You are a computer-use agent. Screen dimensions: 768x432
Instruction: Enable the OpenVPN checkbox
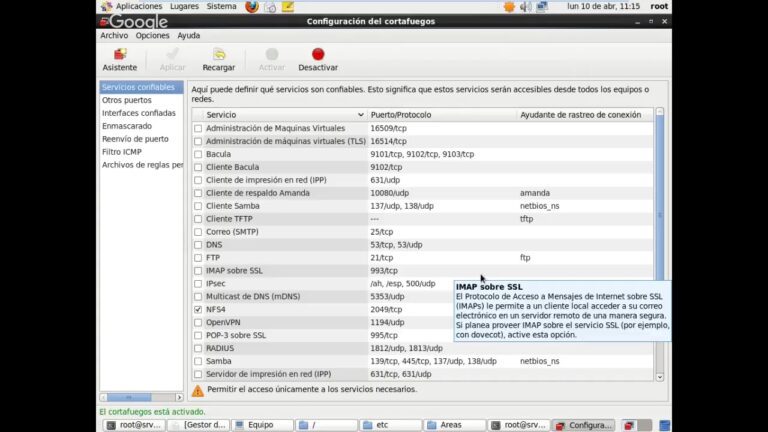198,323
